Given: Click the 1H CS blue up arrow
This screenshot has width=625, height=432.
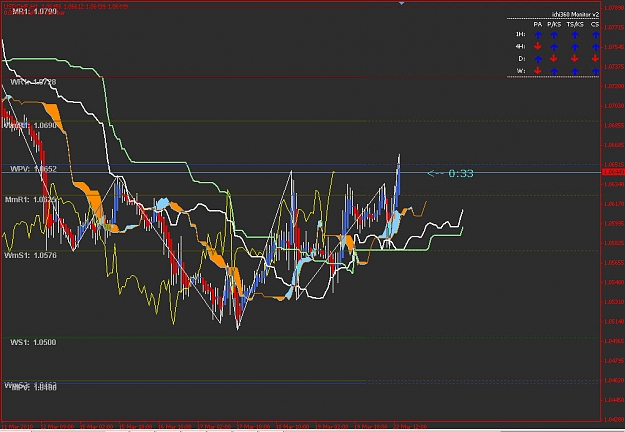Looking at the screenshot, I should [x=596, y=35].
